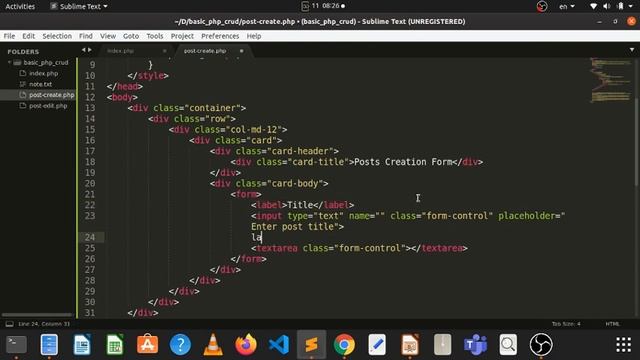Click the red circular tray indicator icon
The image size is (640, 360).
pyautogui.click(x=542, y=6)
